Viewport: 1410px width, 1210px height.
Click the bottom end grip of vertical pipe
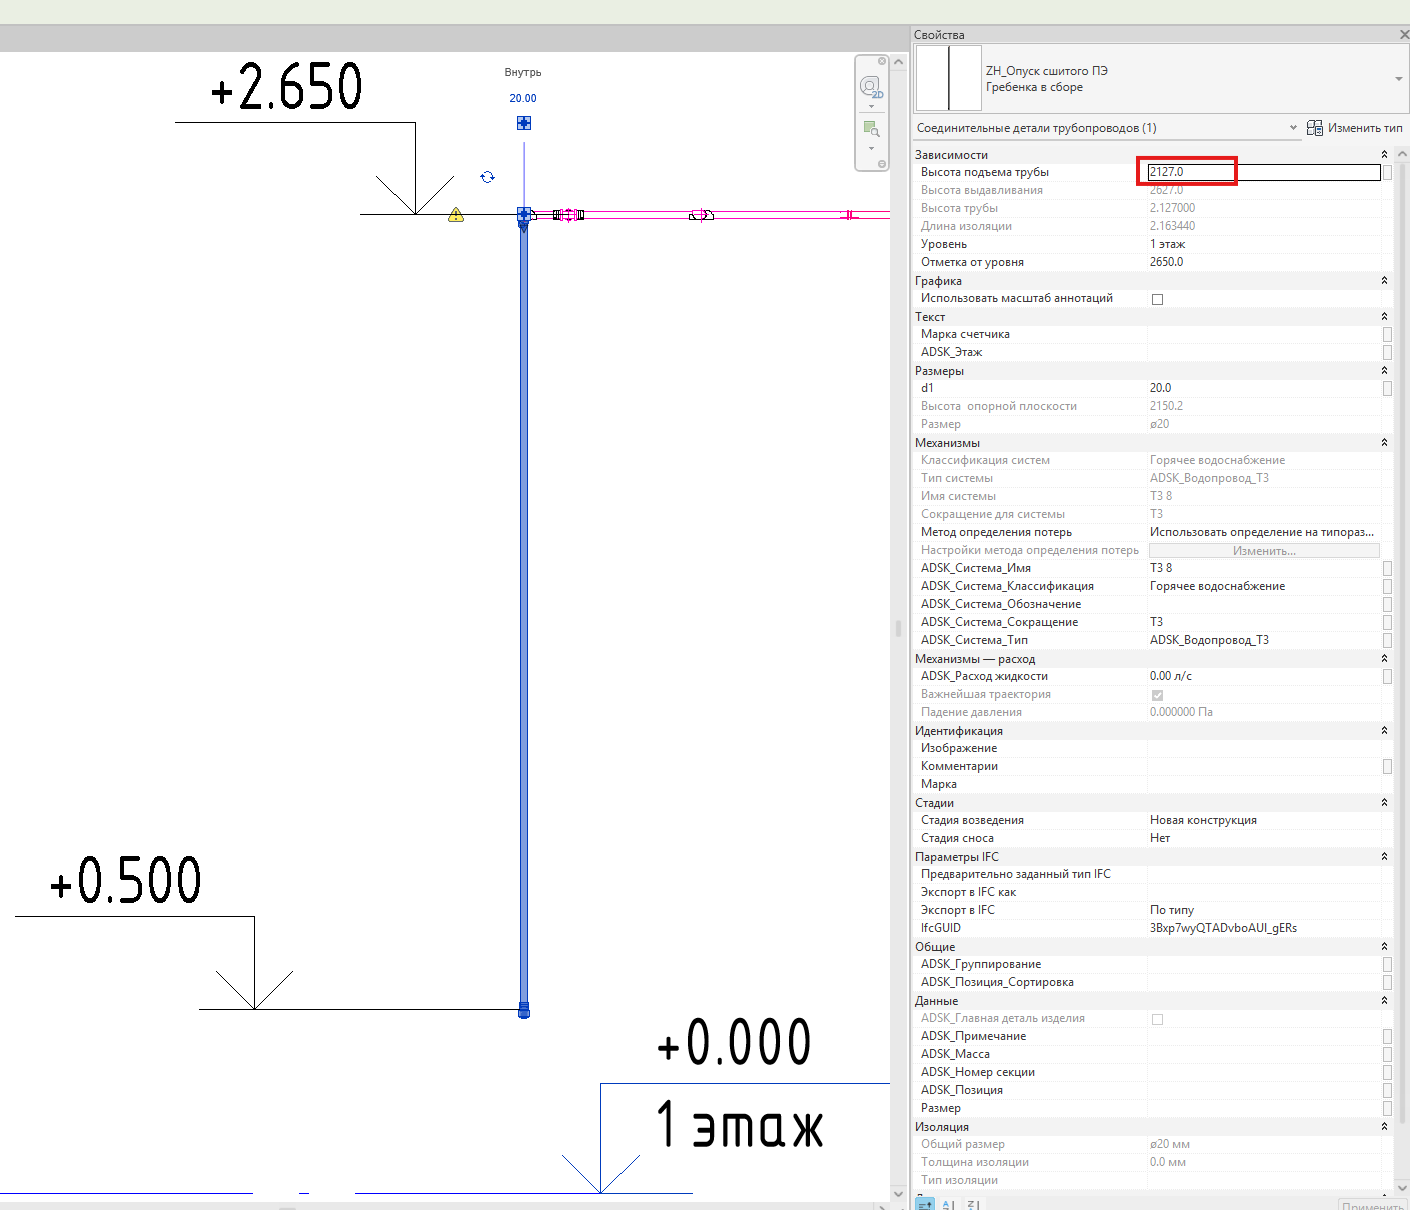[524, 1010]
